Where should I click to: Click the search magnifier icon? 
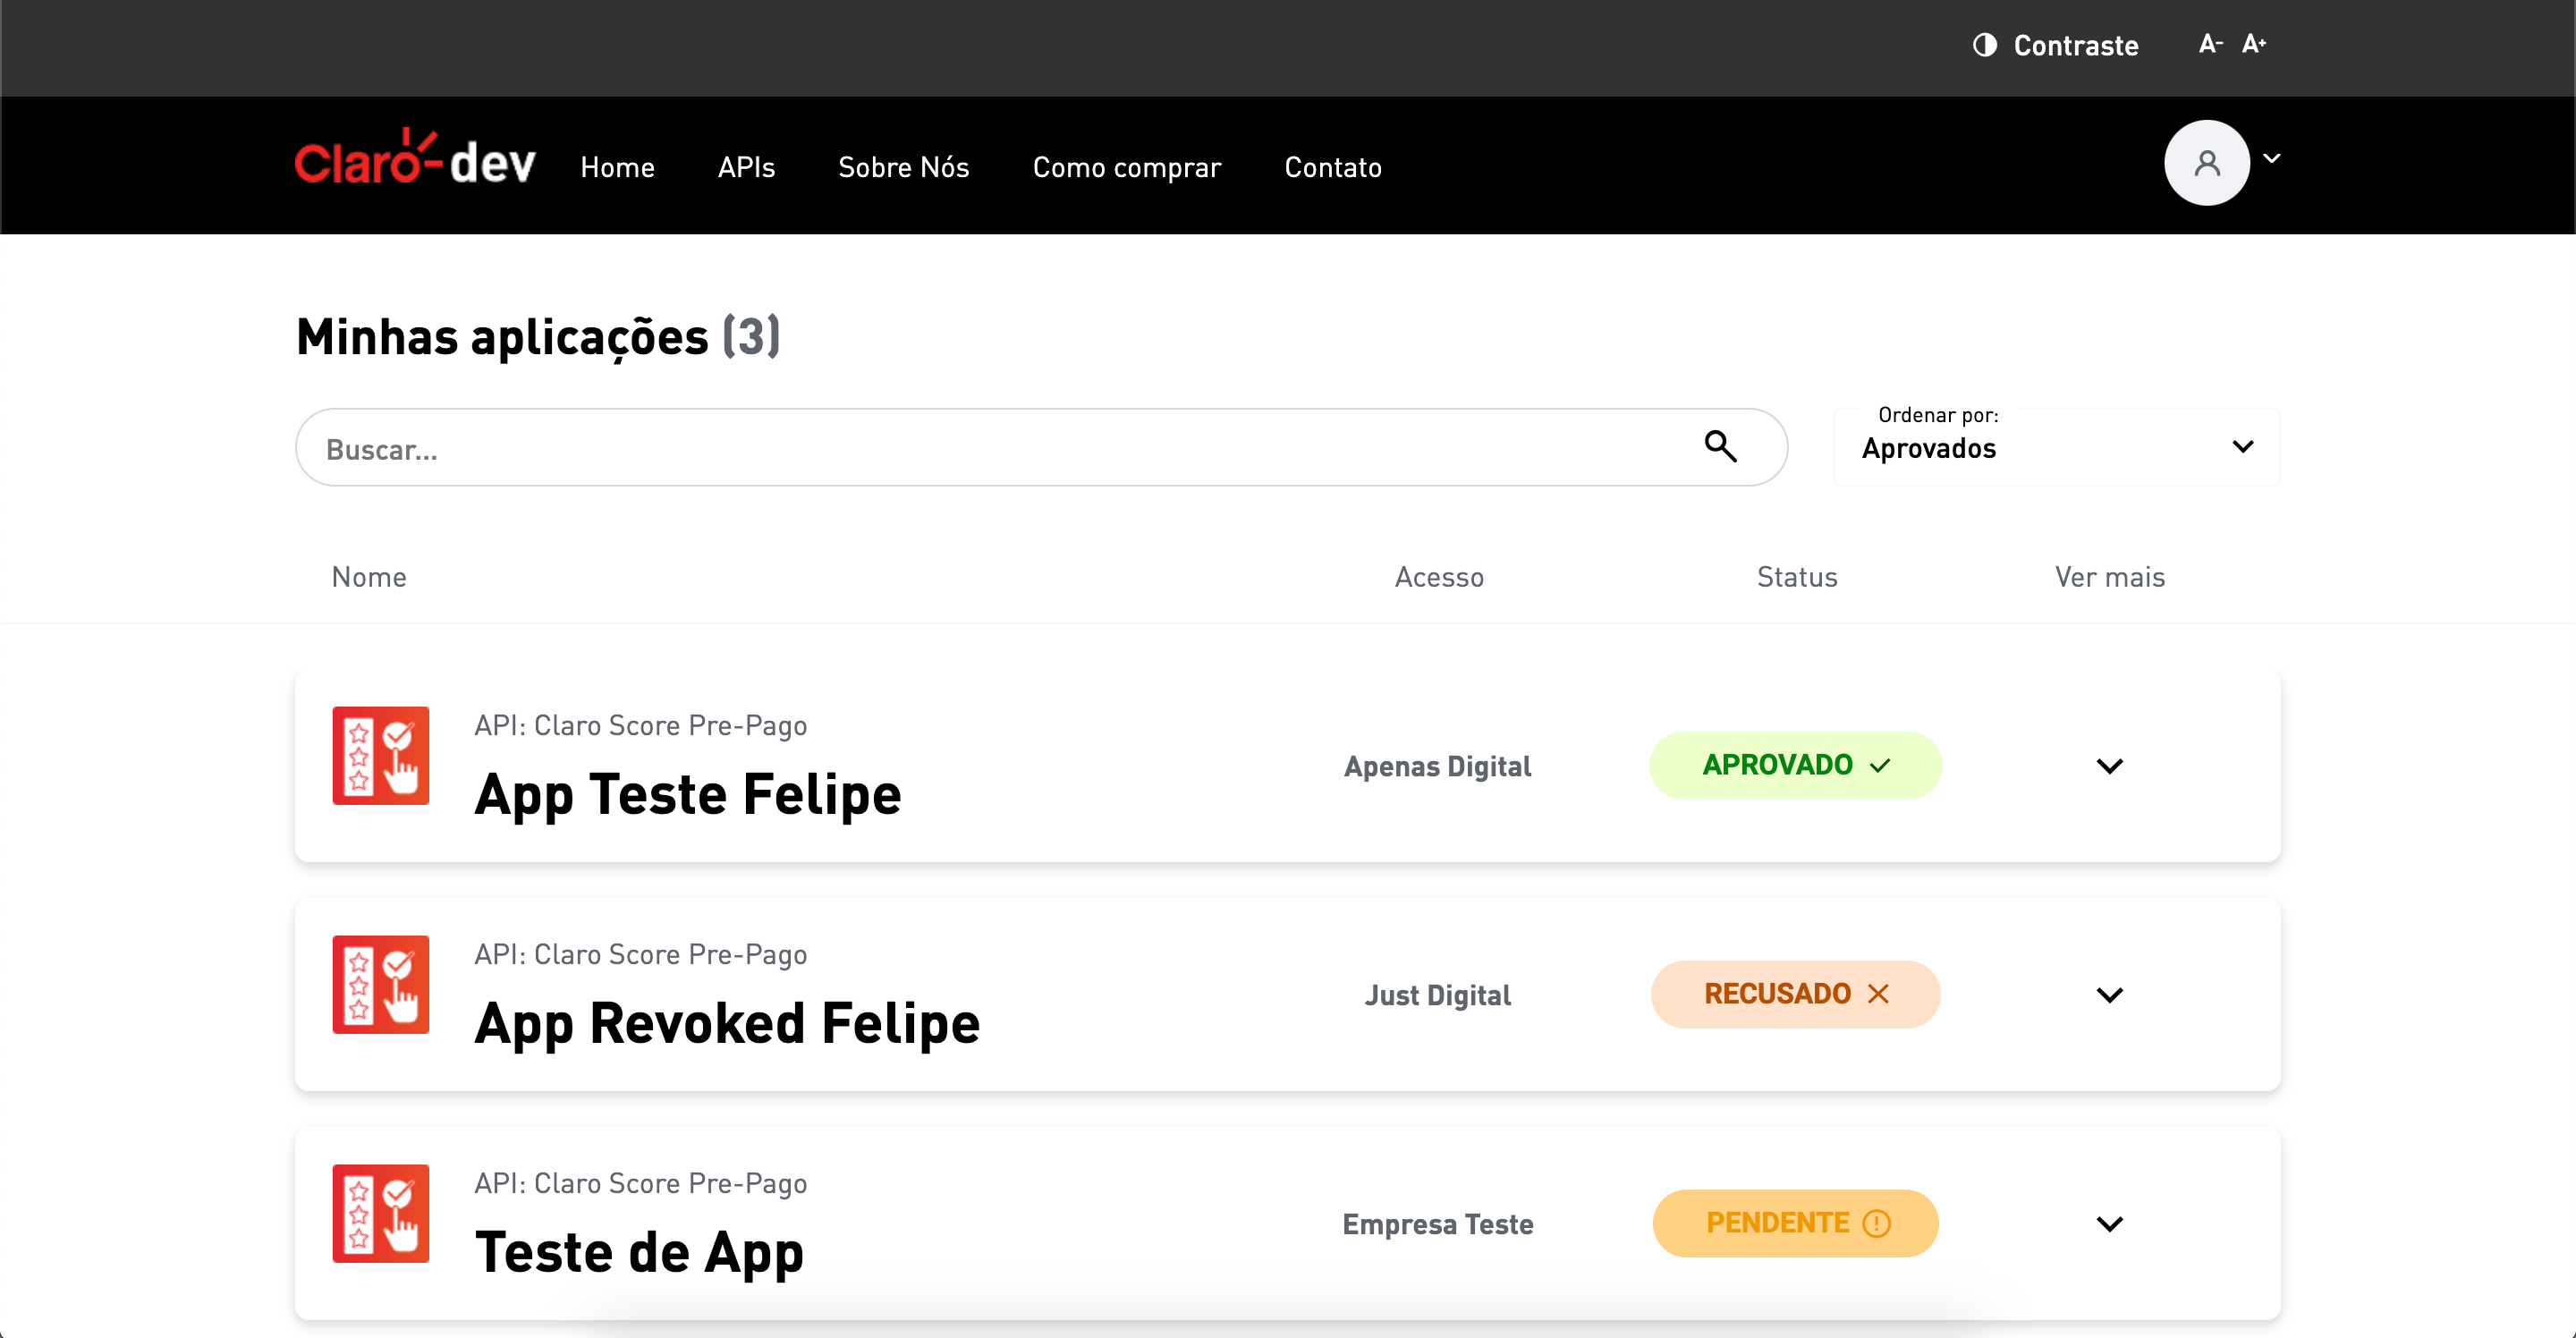(x=1720, y=446)
